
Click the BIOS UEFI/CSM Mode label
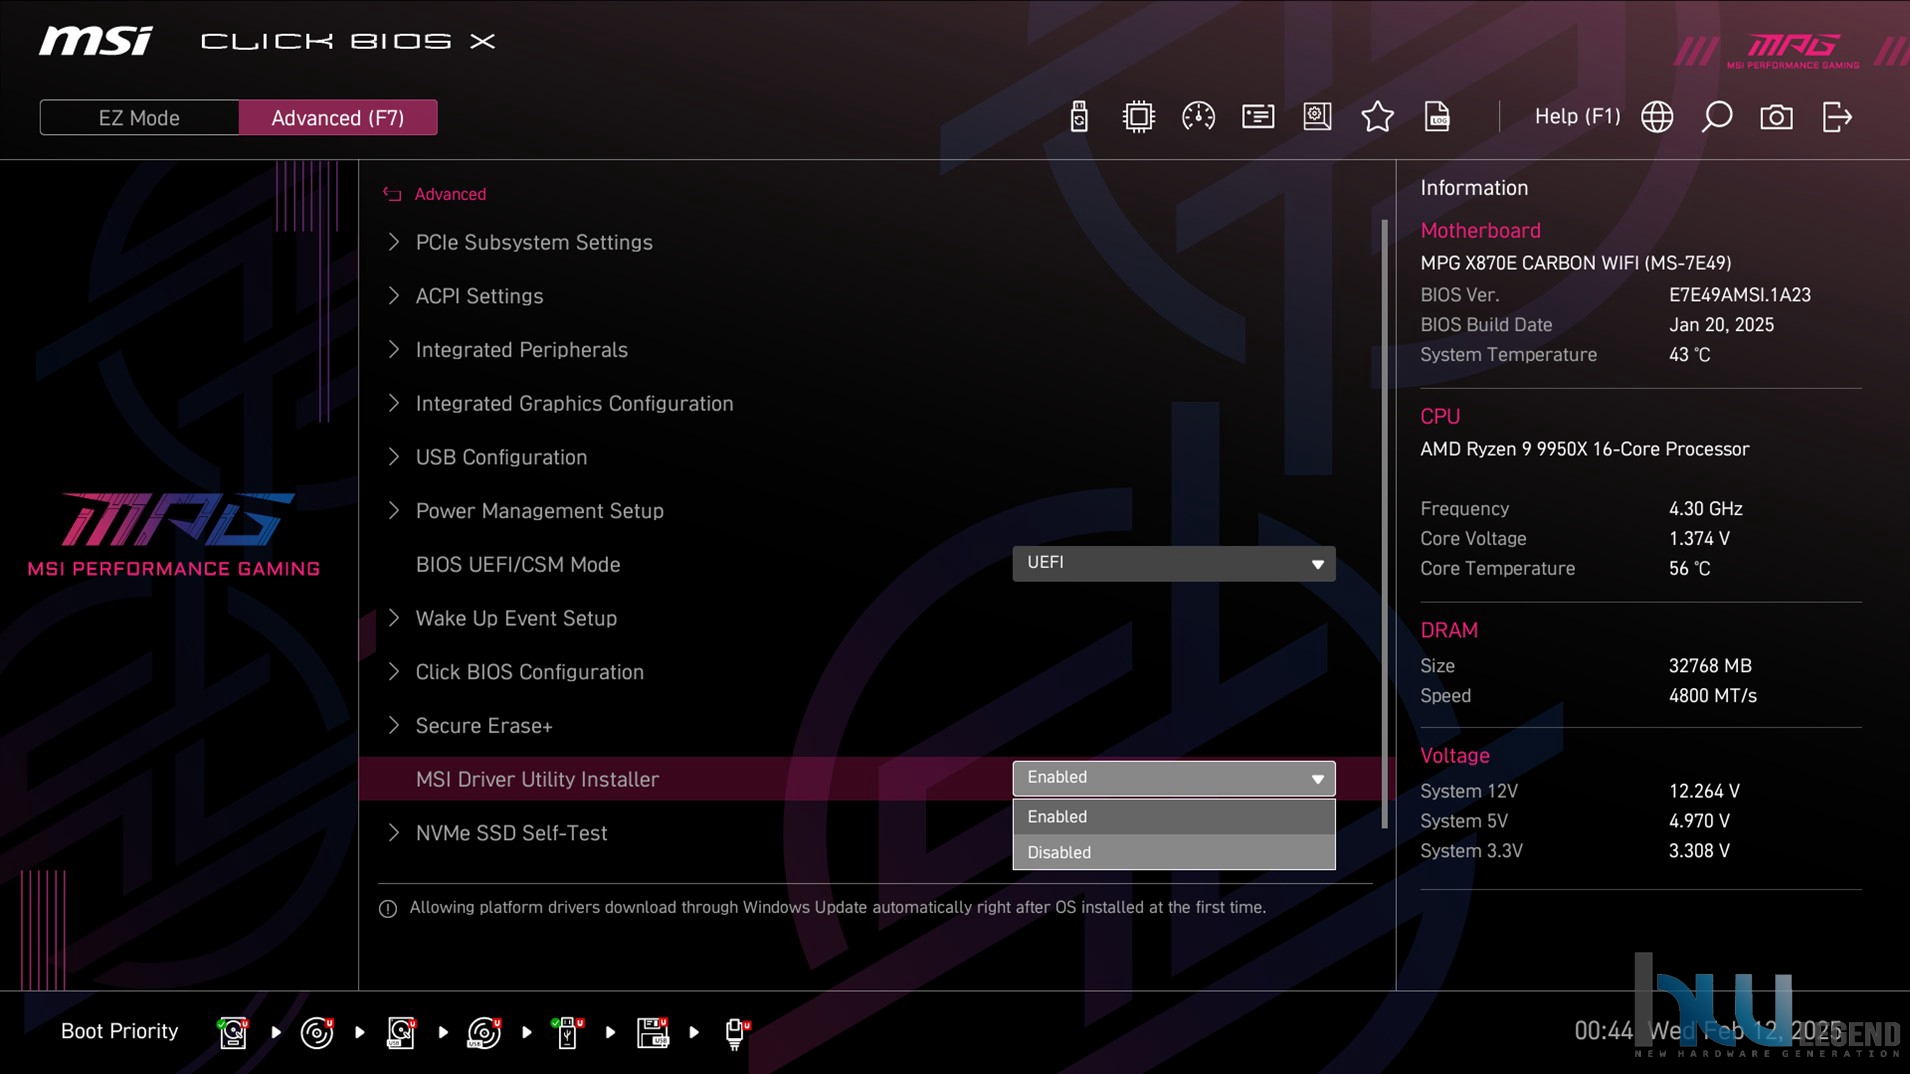[517, 565]
